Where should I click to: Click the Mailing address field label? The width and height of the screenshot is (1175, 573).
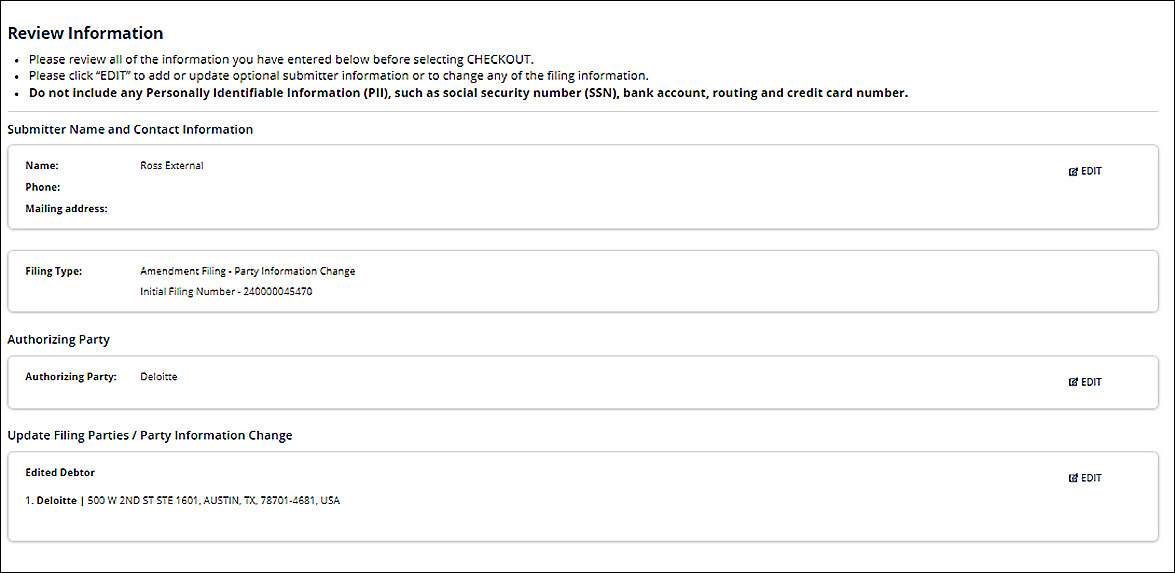click(x=66, y=209)
